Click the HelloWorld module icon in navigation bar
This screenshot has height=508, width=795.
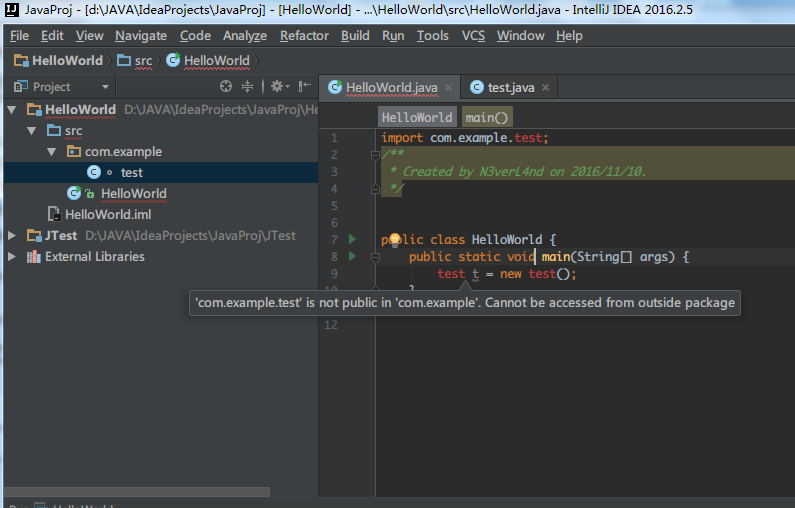click(21, 61)
